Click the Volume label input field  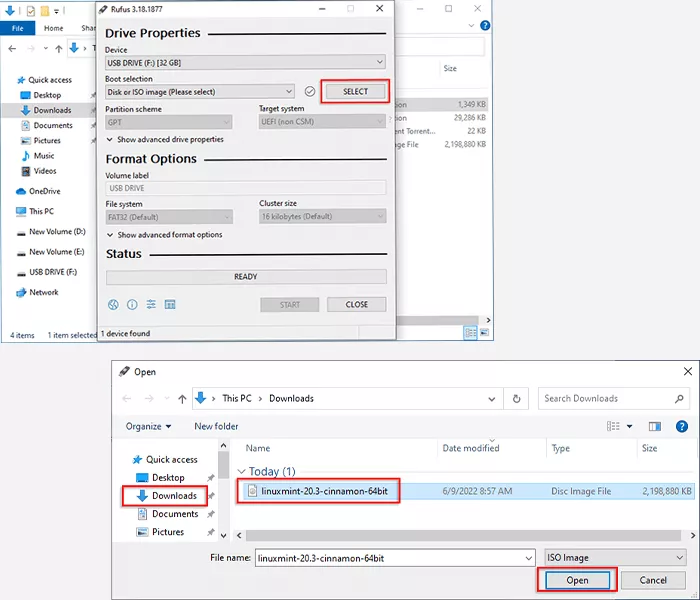tap(246, 188)
